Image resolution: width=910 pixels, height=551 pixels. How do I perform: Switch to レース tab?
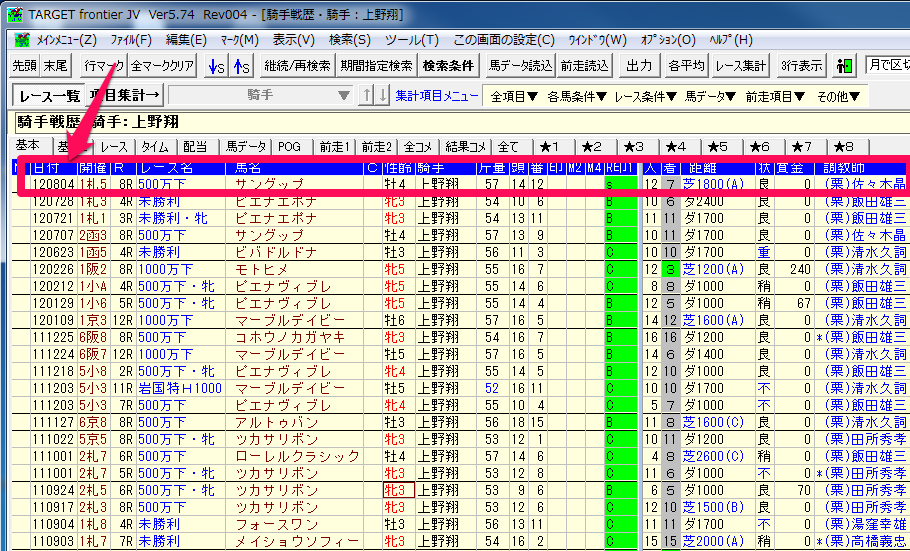(x=113, y=147)
